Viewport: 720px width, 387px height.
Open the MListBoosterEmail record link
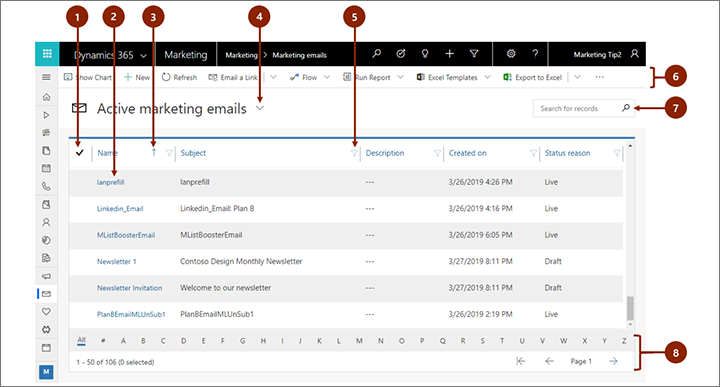point(126,235)
